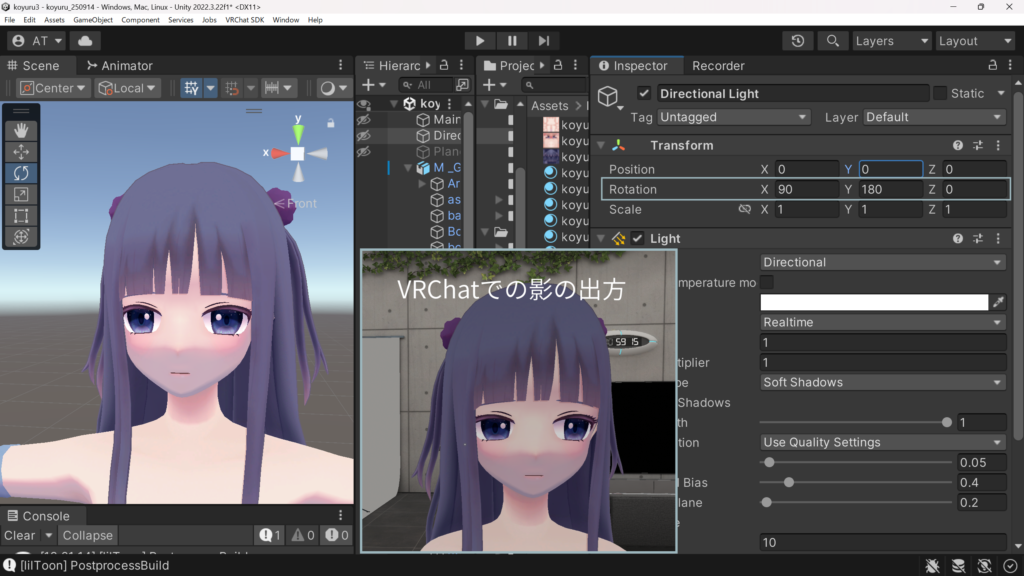Select the Hand view tool
Viewport: 1024px width, 576px height.
21,131
